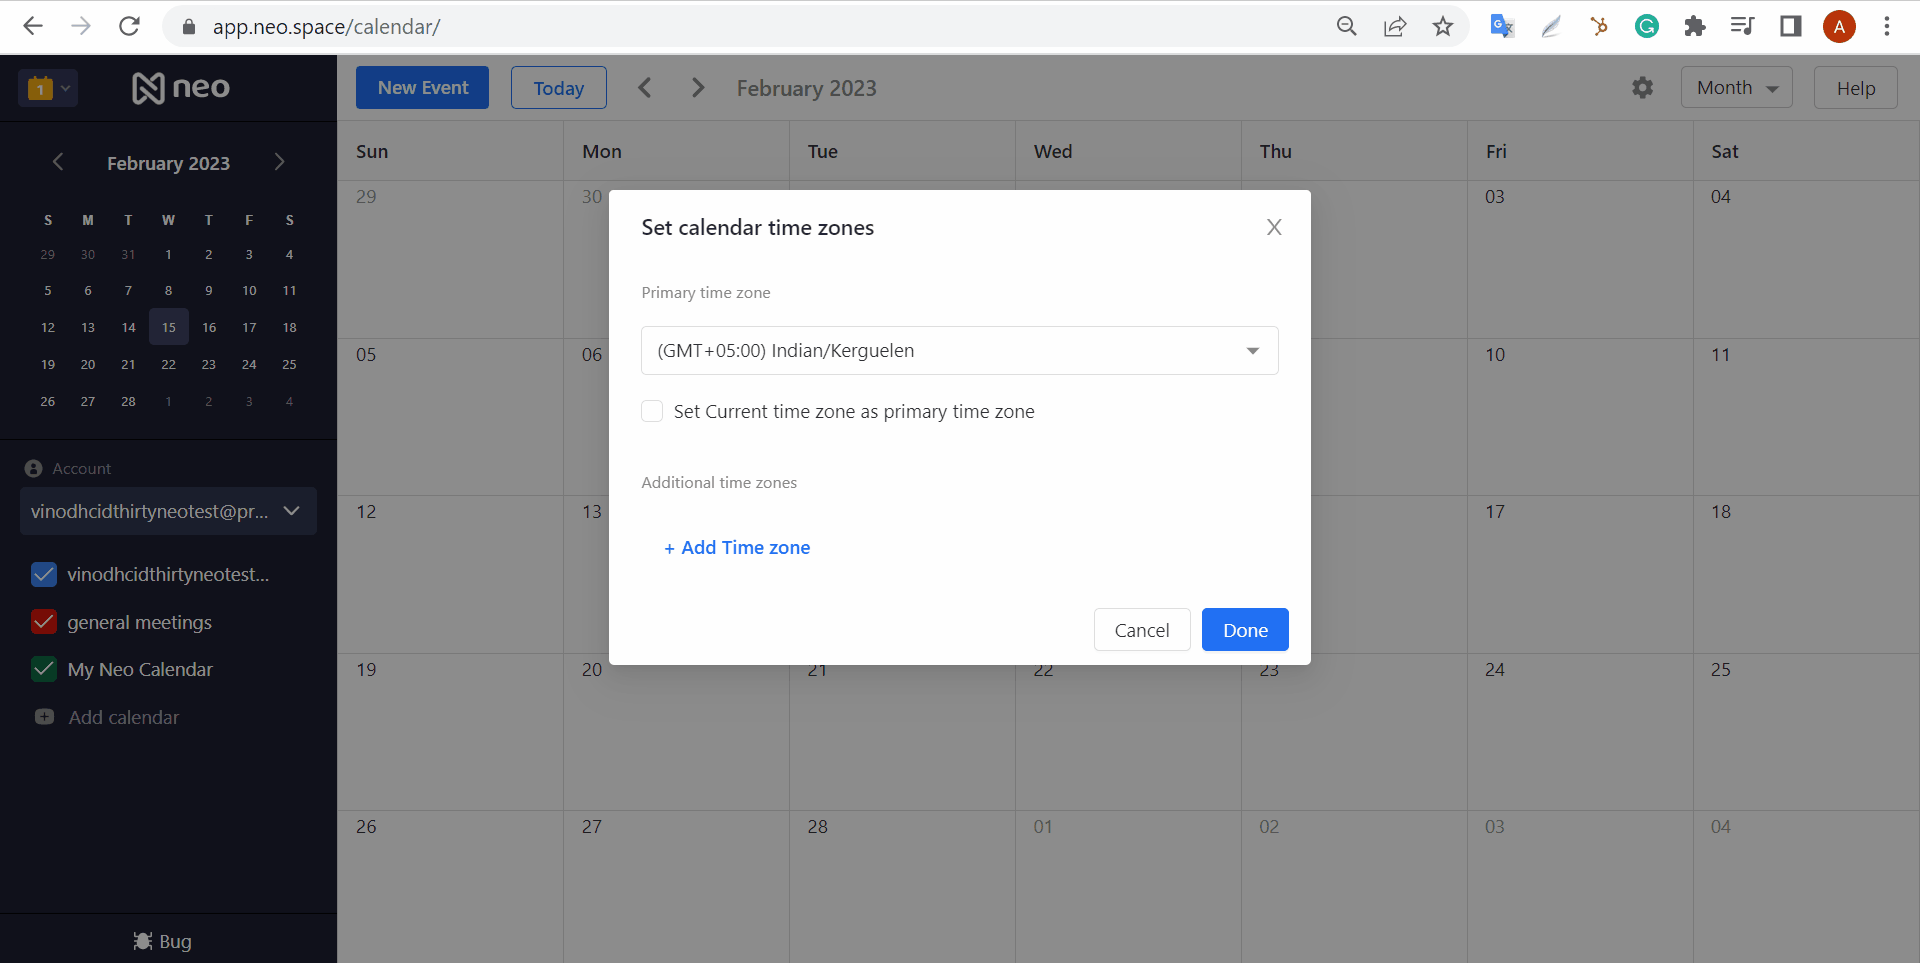Click the Neo logo in the sidebar
The height and width of the screenshot is (963, 1920).
tap(181, 88)
